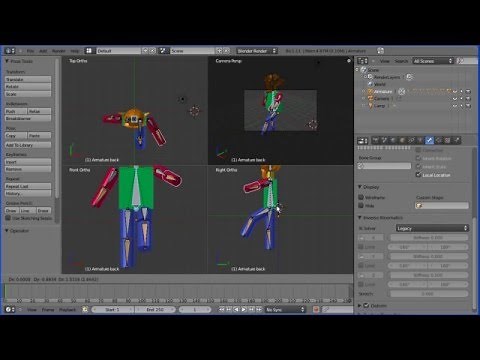
Task: Click the Lamp object icon in outliner
Action: click(x=370, y=106)
